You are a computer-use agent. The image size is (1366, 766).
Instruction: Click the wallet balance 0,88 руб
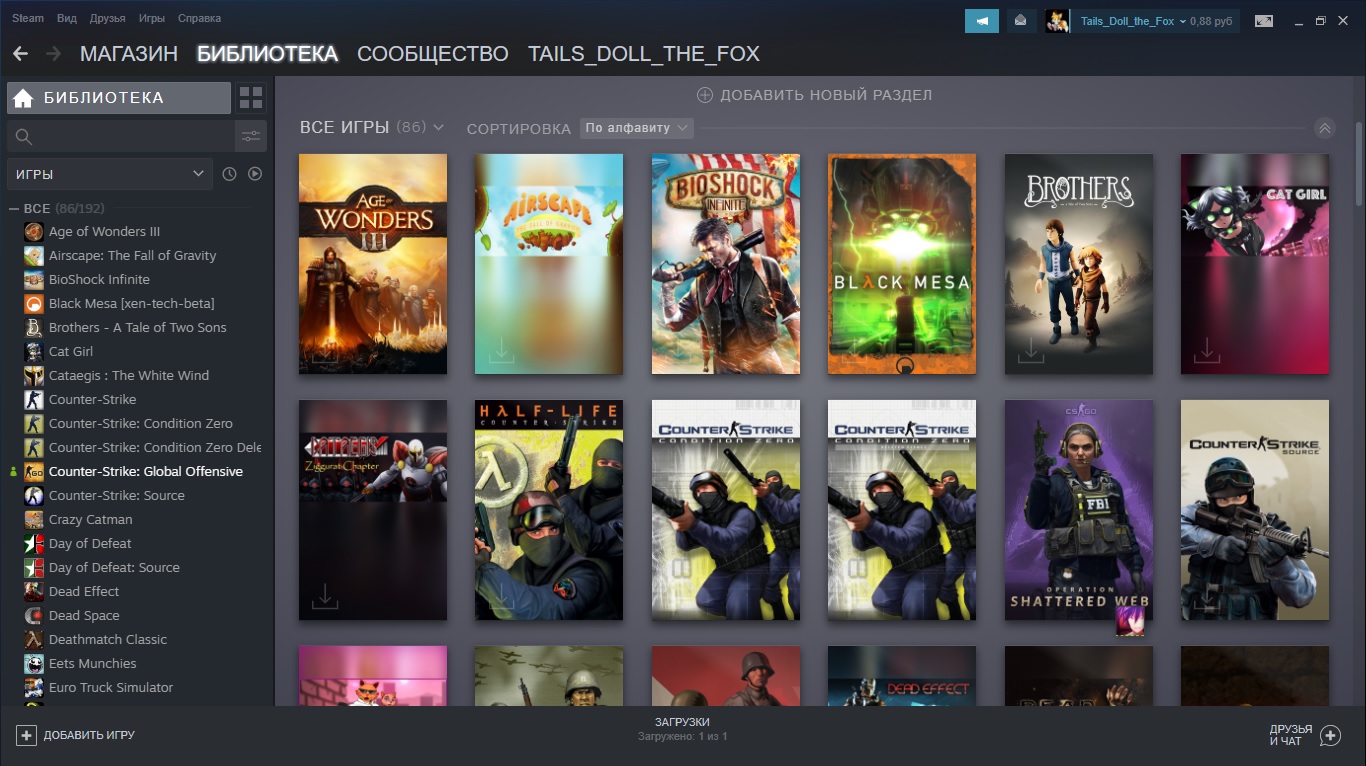point(1211,20)
